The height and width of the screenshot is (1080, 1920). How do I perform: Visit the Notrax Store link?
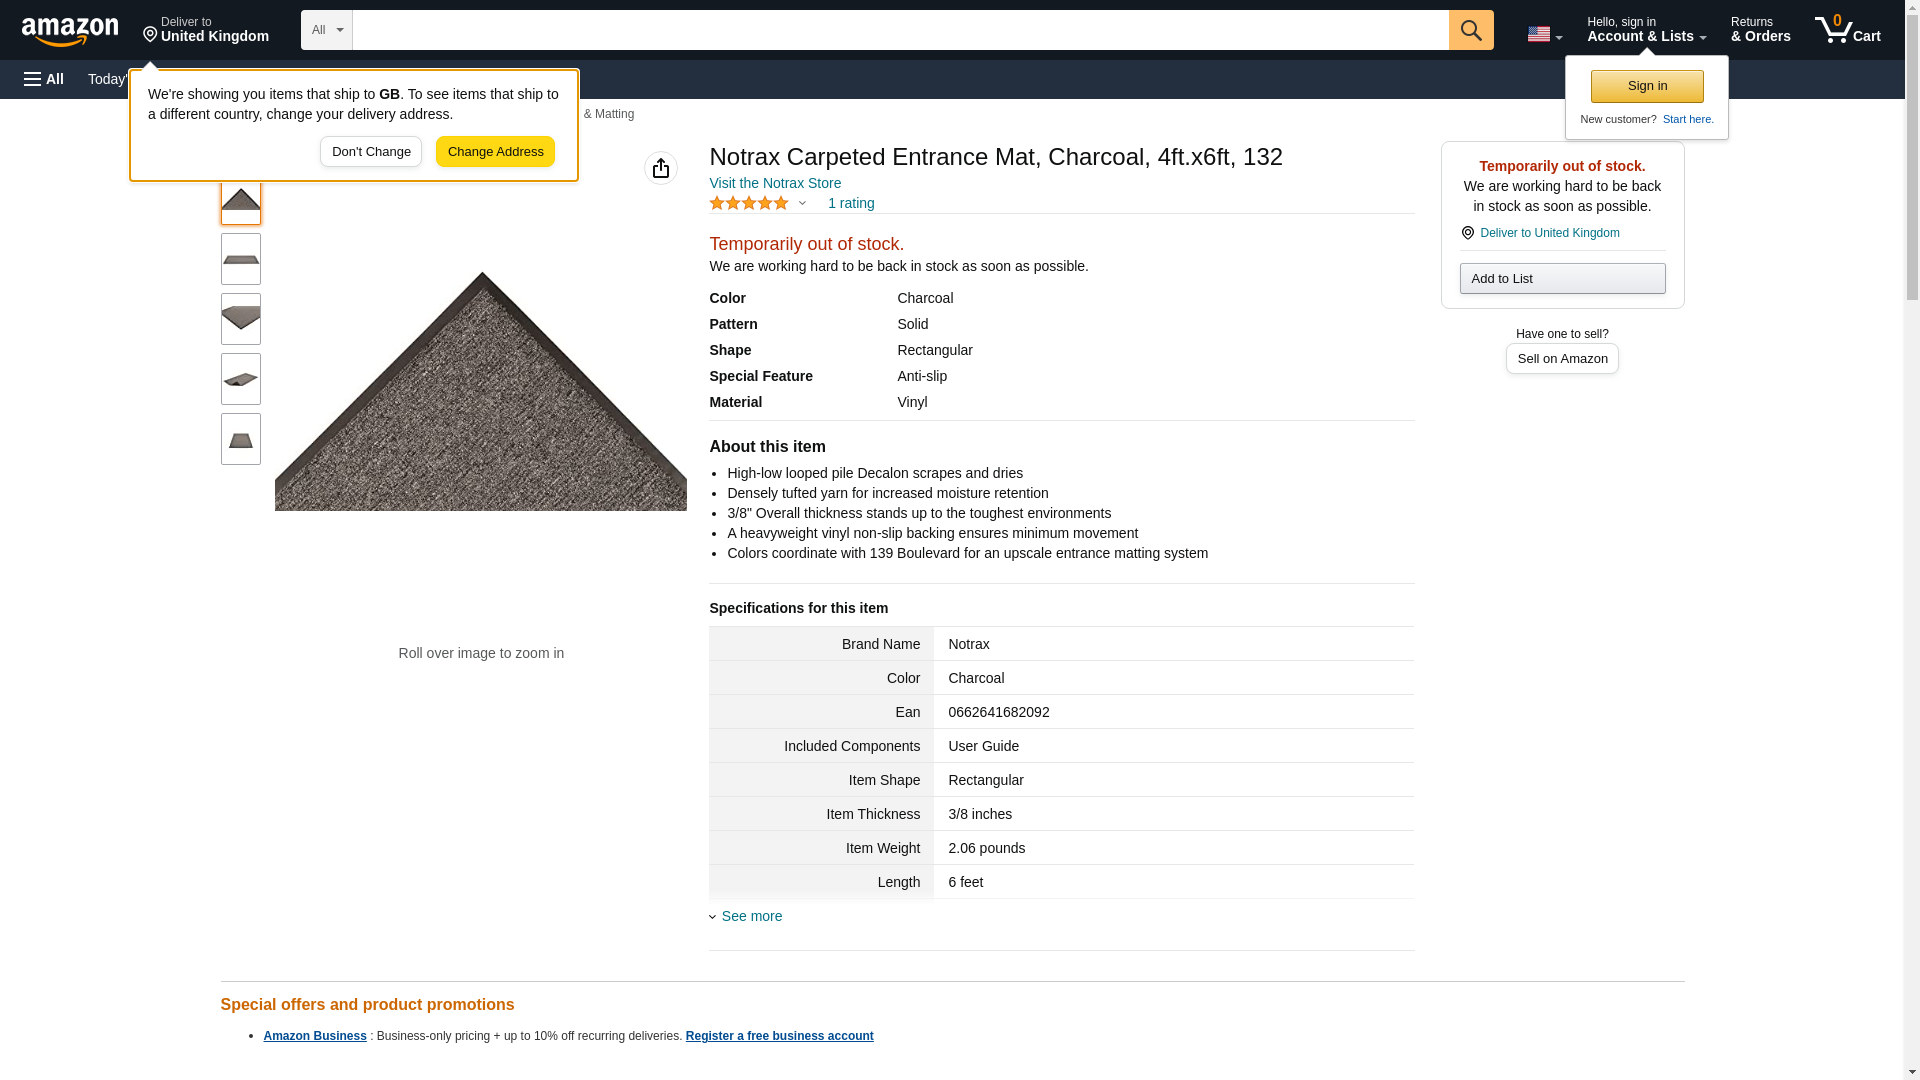click(774, 183)
